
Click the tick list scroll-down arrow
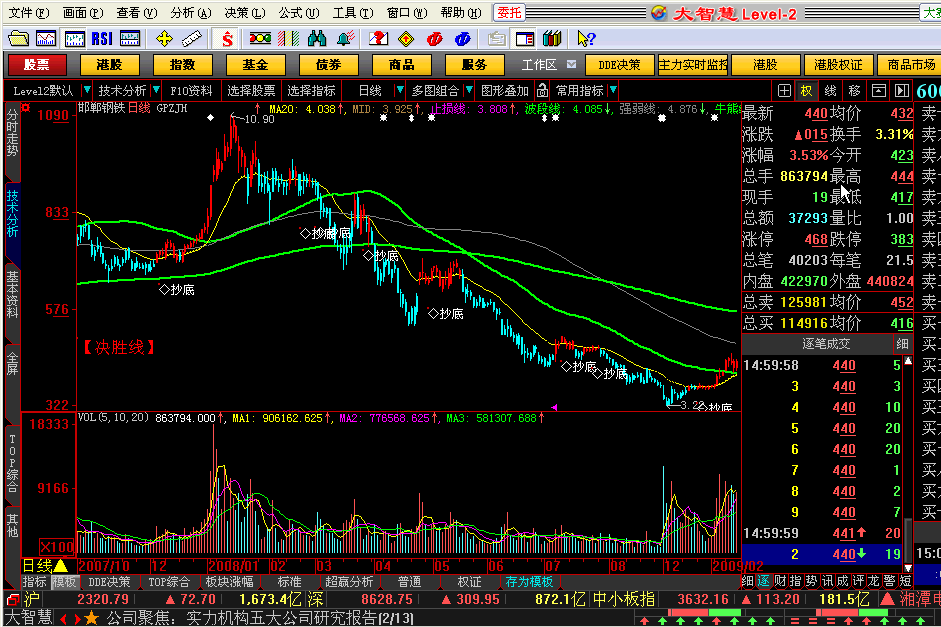point(908,568)
